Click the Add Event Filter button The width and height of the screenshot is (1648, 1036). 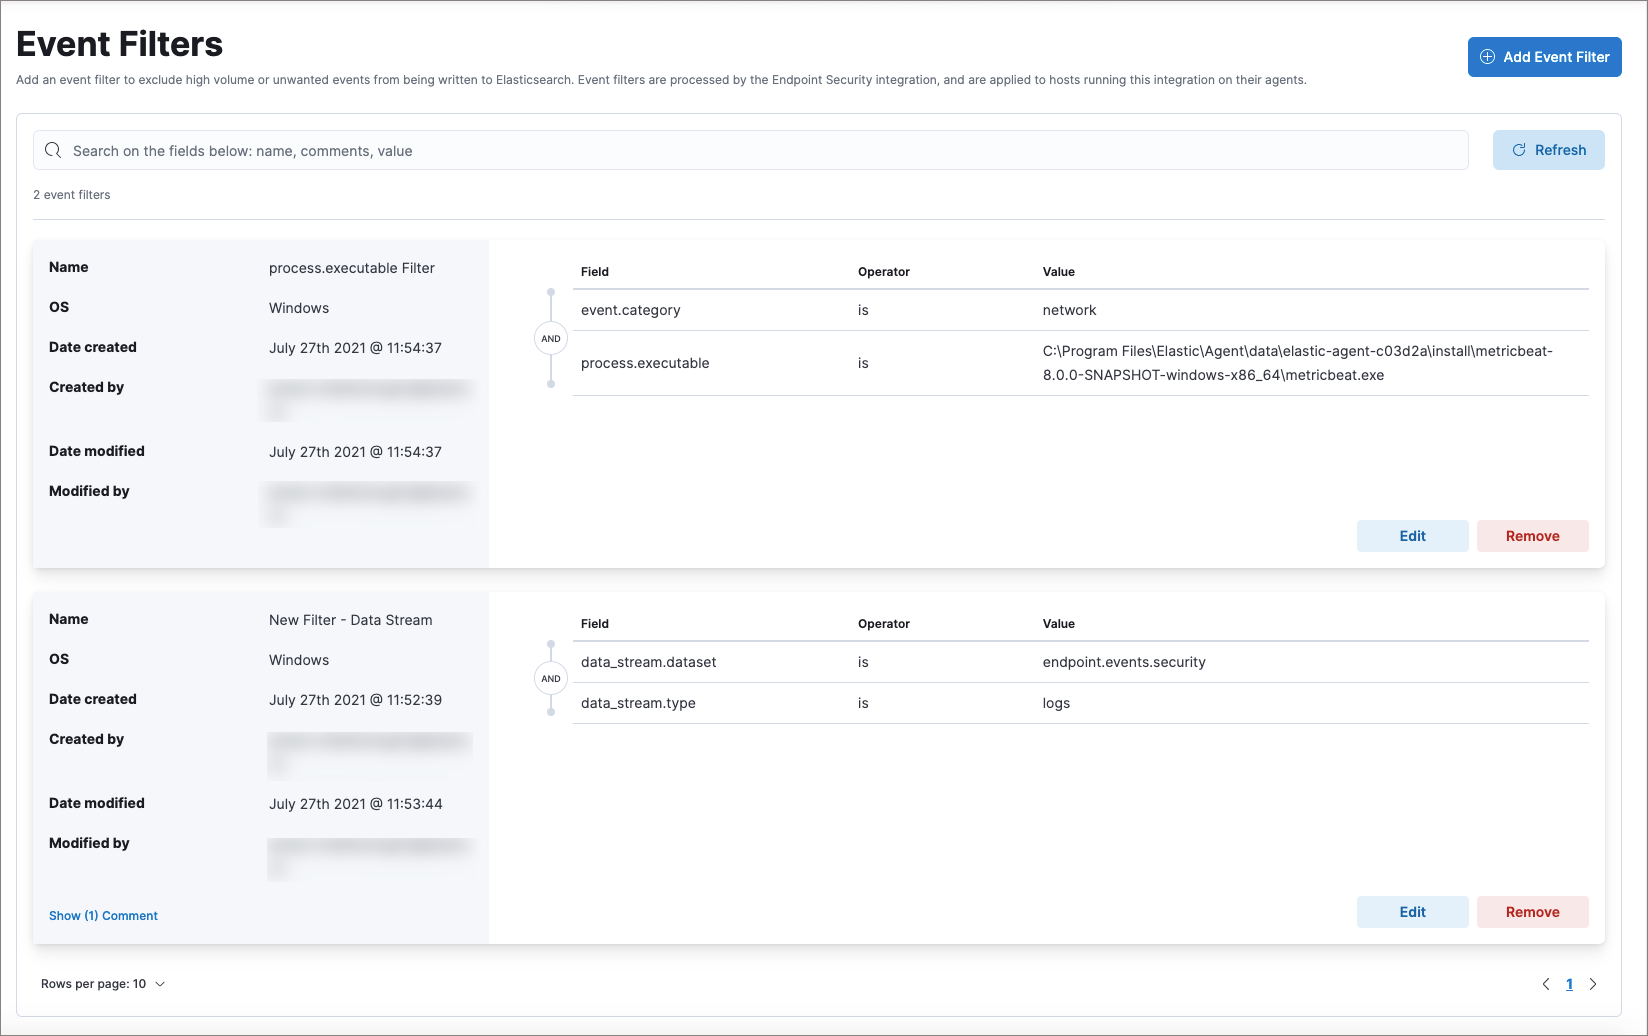coord(1544,57)
